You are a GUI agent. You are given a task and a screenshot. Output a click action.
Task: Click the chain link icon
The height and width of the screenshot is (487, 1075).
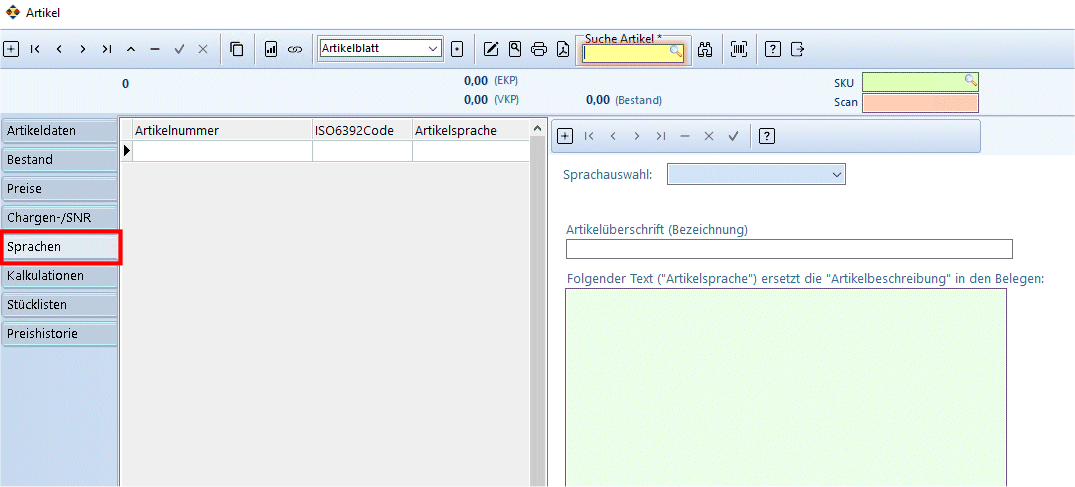click(295, 49)
